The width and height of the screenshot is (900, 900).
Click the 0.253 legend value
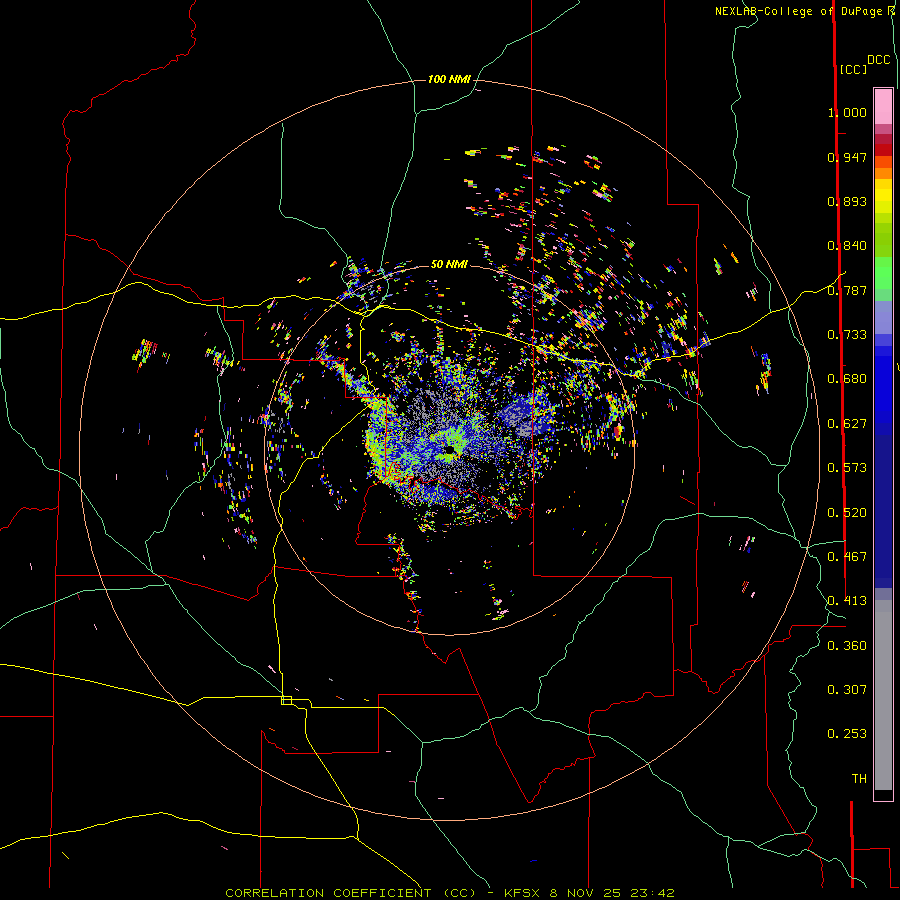point(847,734)
